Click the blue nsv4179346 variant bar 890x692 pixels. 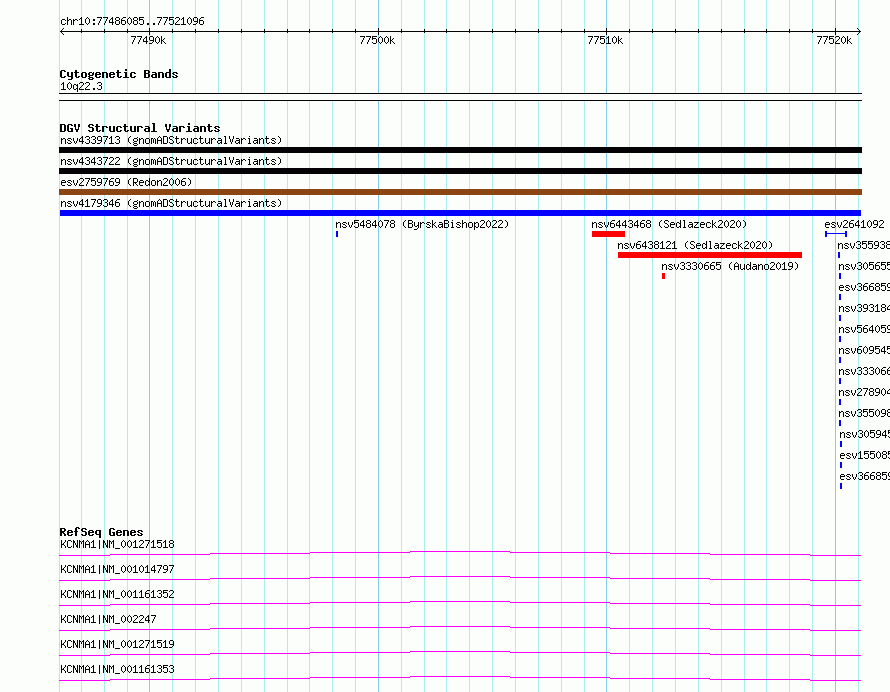coord(460,213)
